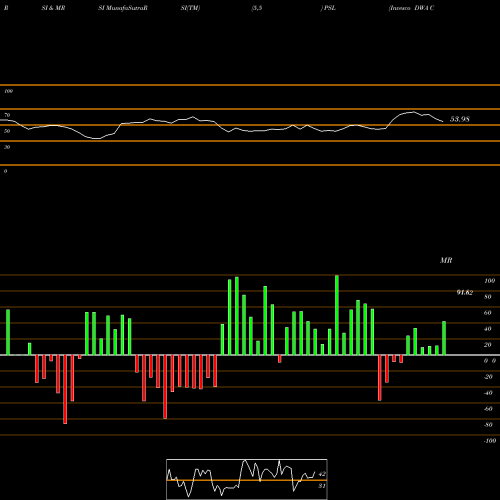Click the 80 label on the MR axis
This screenshot has width=500, height=500.
[488, 297]
